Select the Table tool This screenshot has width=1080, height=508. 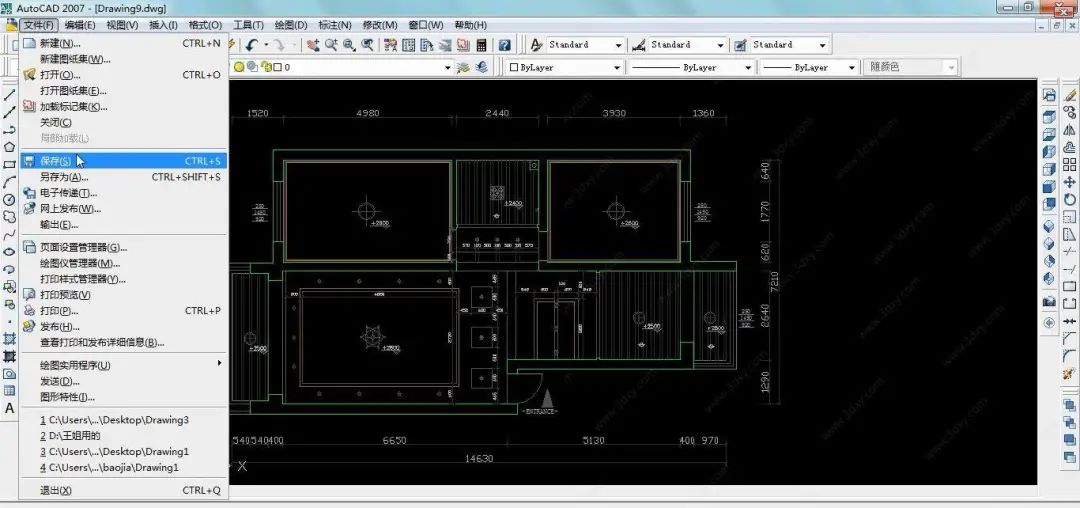(x=10, y=390)
